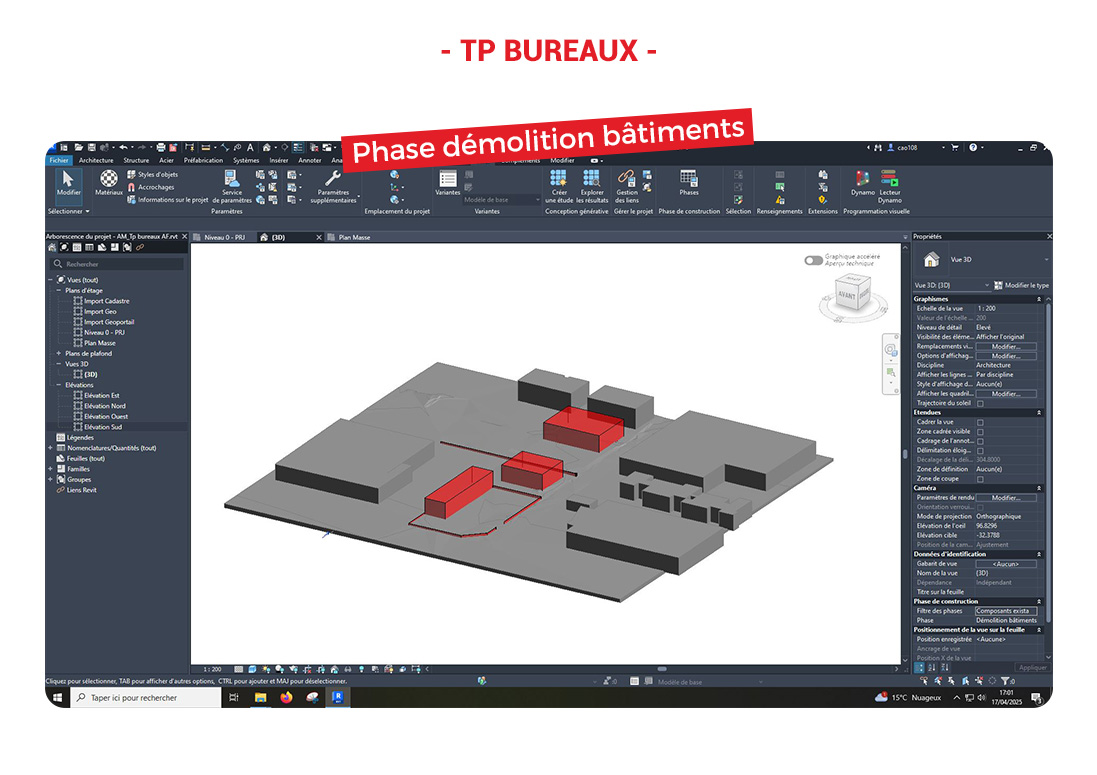
Task: Open Paramètres supplémentaires wrench tool
Action: tap(333, 186)
